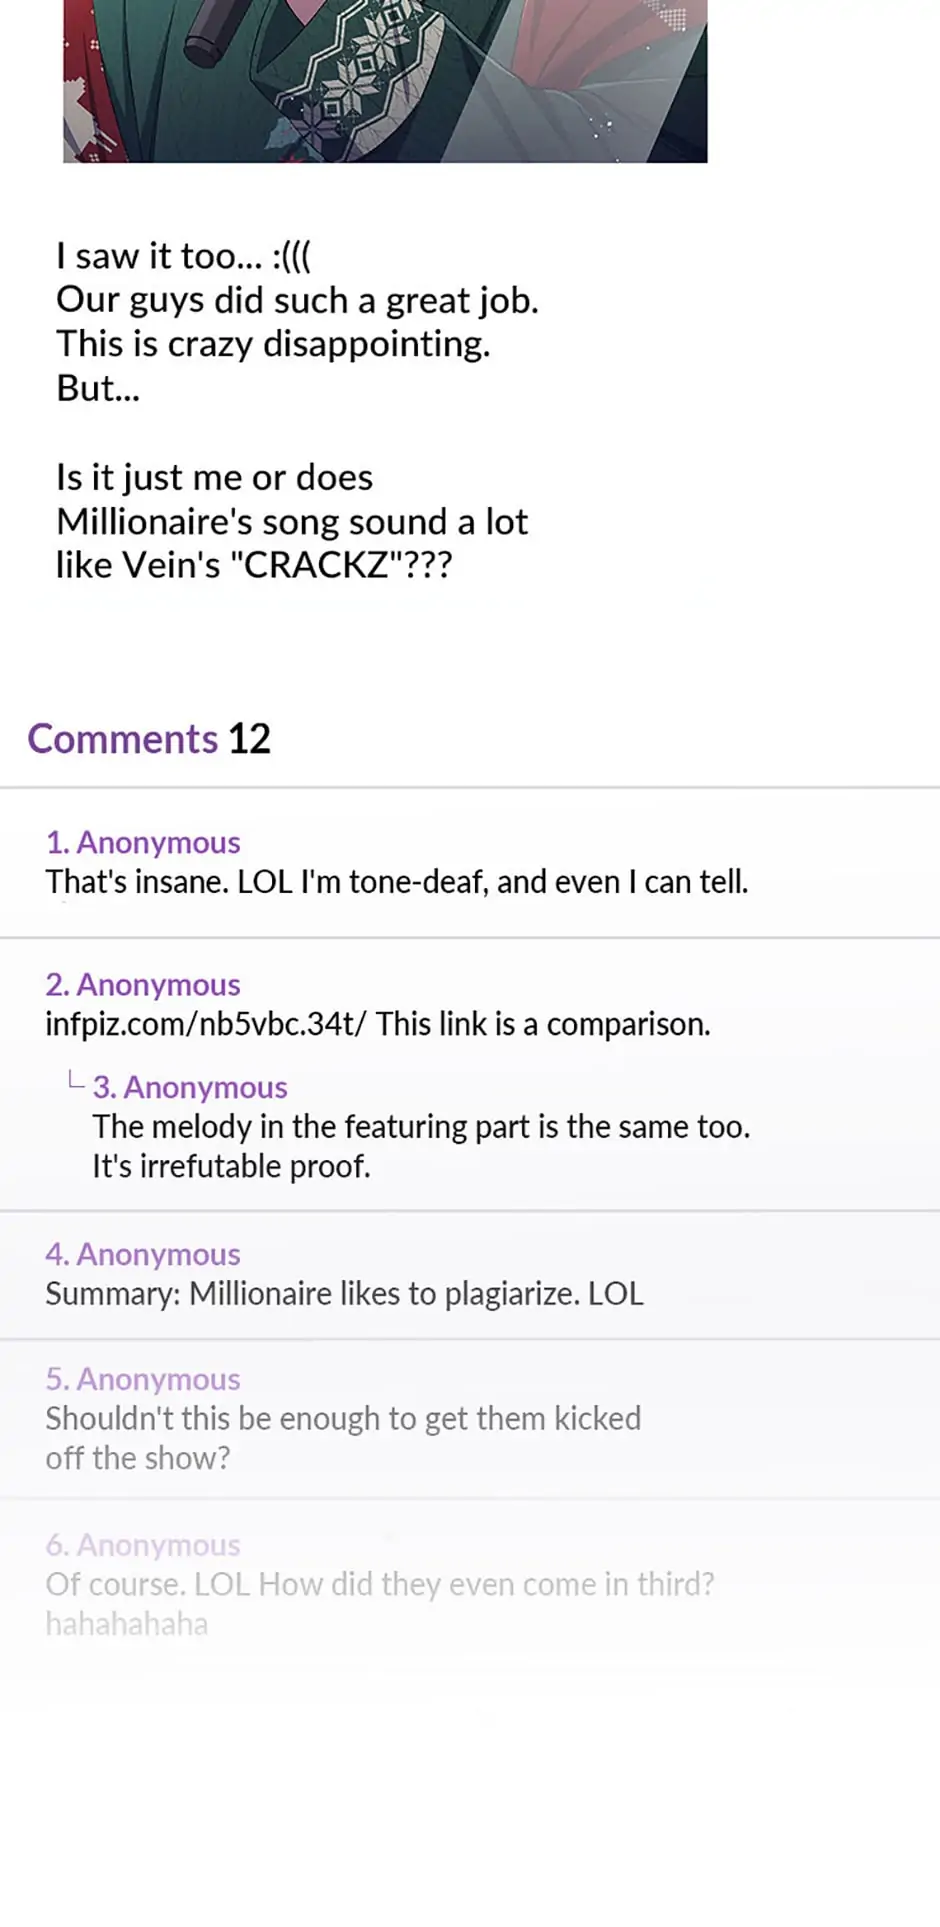
Task: Select the "3. Anonymous" reply author name
Action: click(x=190, y=1088)
